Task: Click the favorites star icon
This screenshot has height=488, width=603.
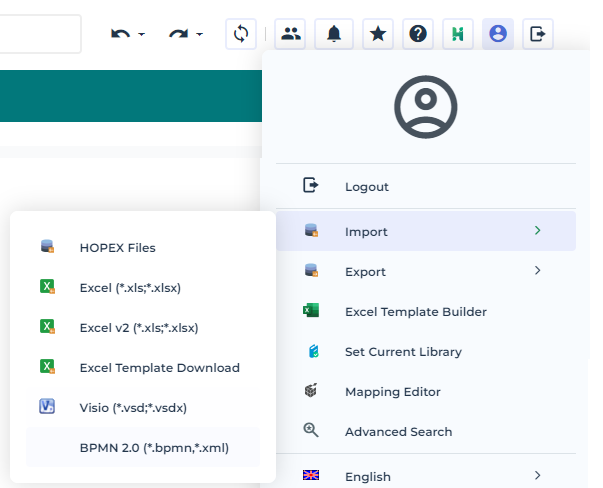Action: pyautogui.click(x=377, y=34)
